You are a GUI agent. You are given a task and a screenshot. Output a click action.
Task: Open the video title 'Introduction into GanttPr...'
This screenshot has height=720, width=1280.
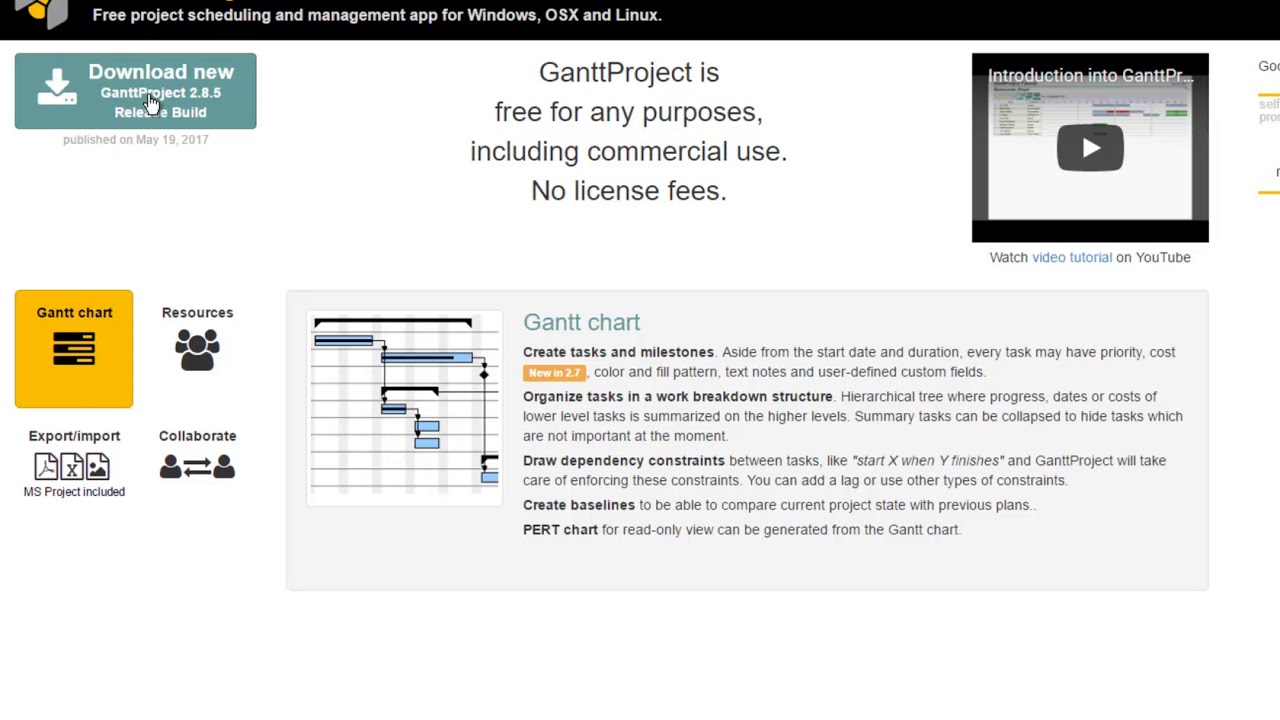(1090, 76)
